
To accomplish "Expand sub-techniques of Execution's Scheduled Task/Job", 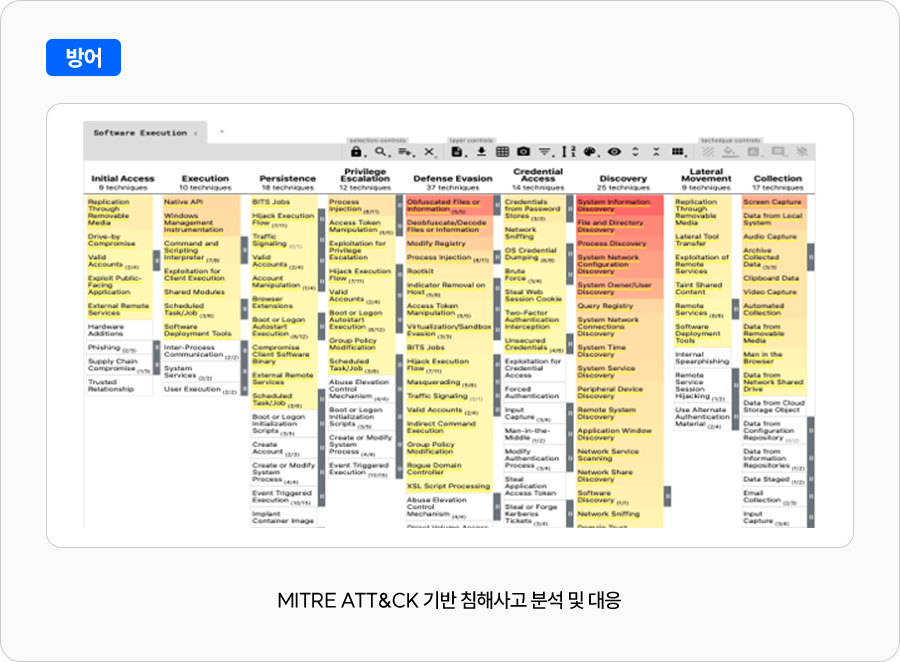I will [x=244, y=309].
